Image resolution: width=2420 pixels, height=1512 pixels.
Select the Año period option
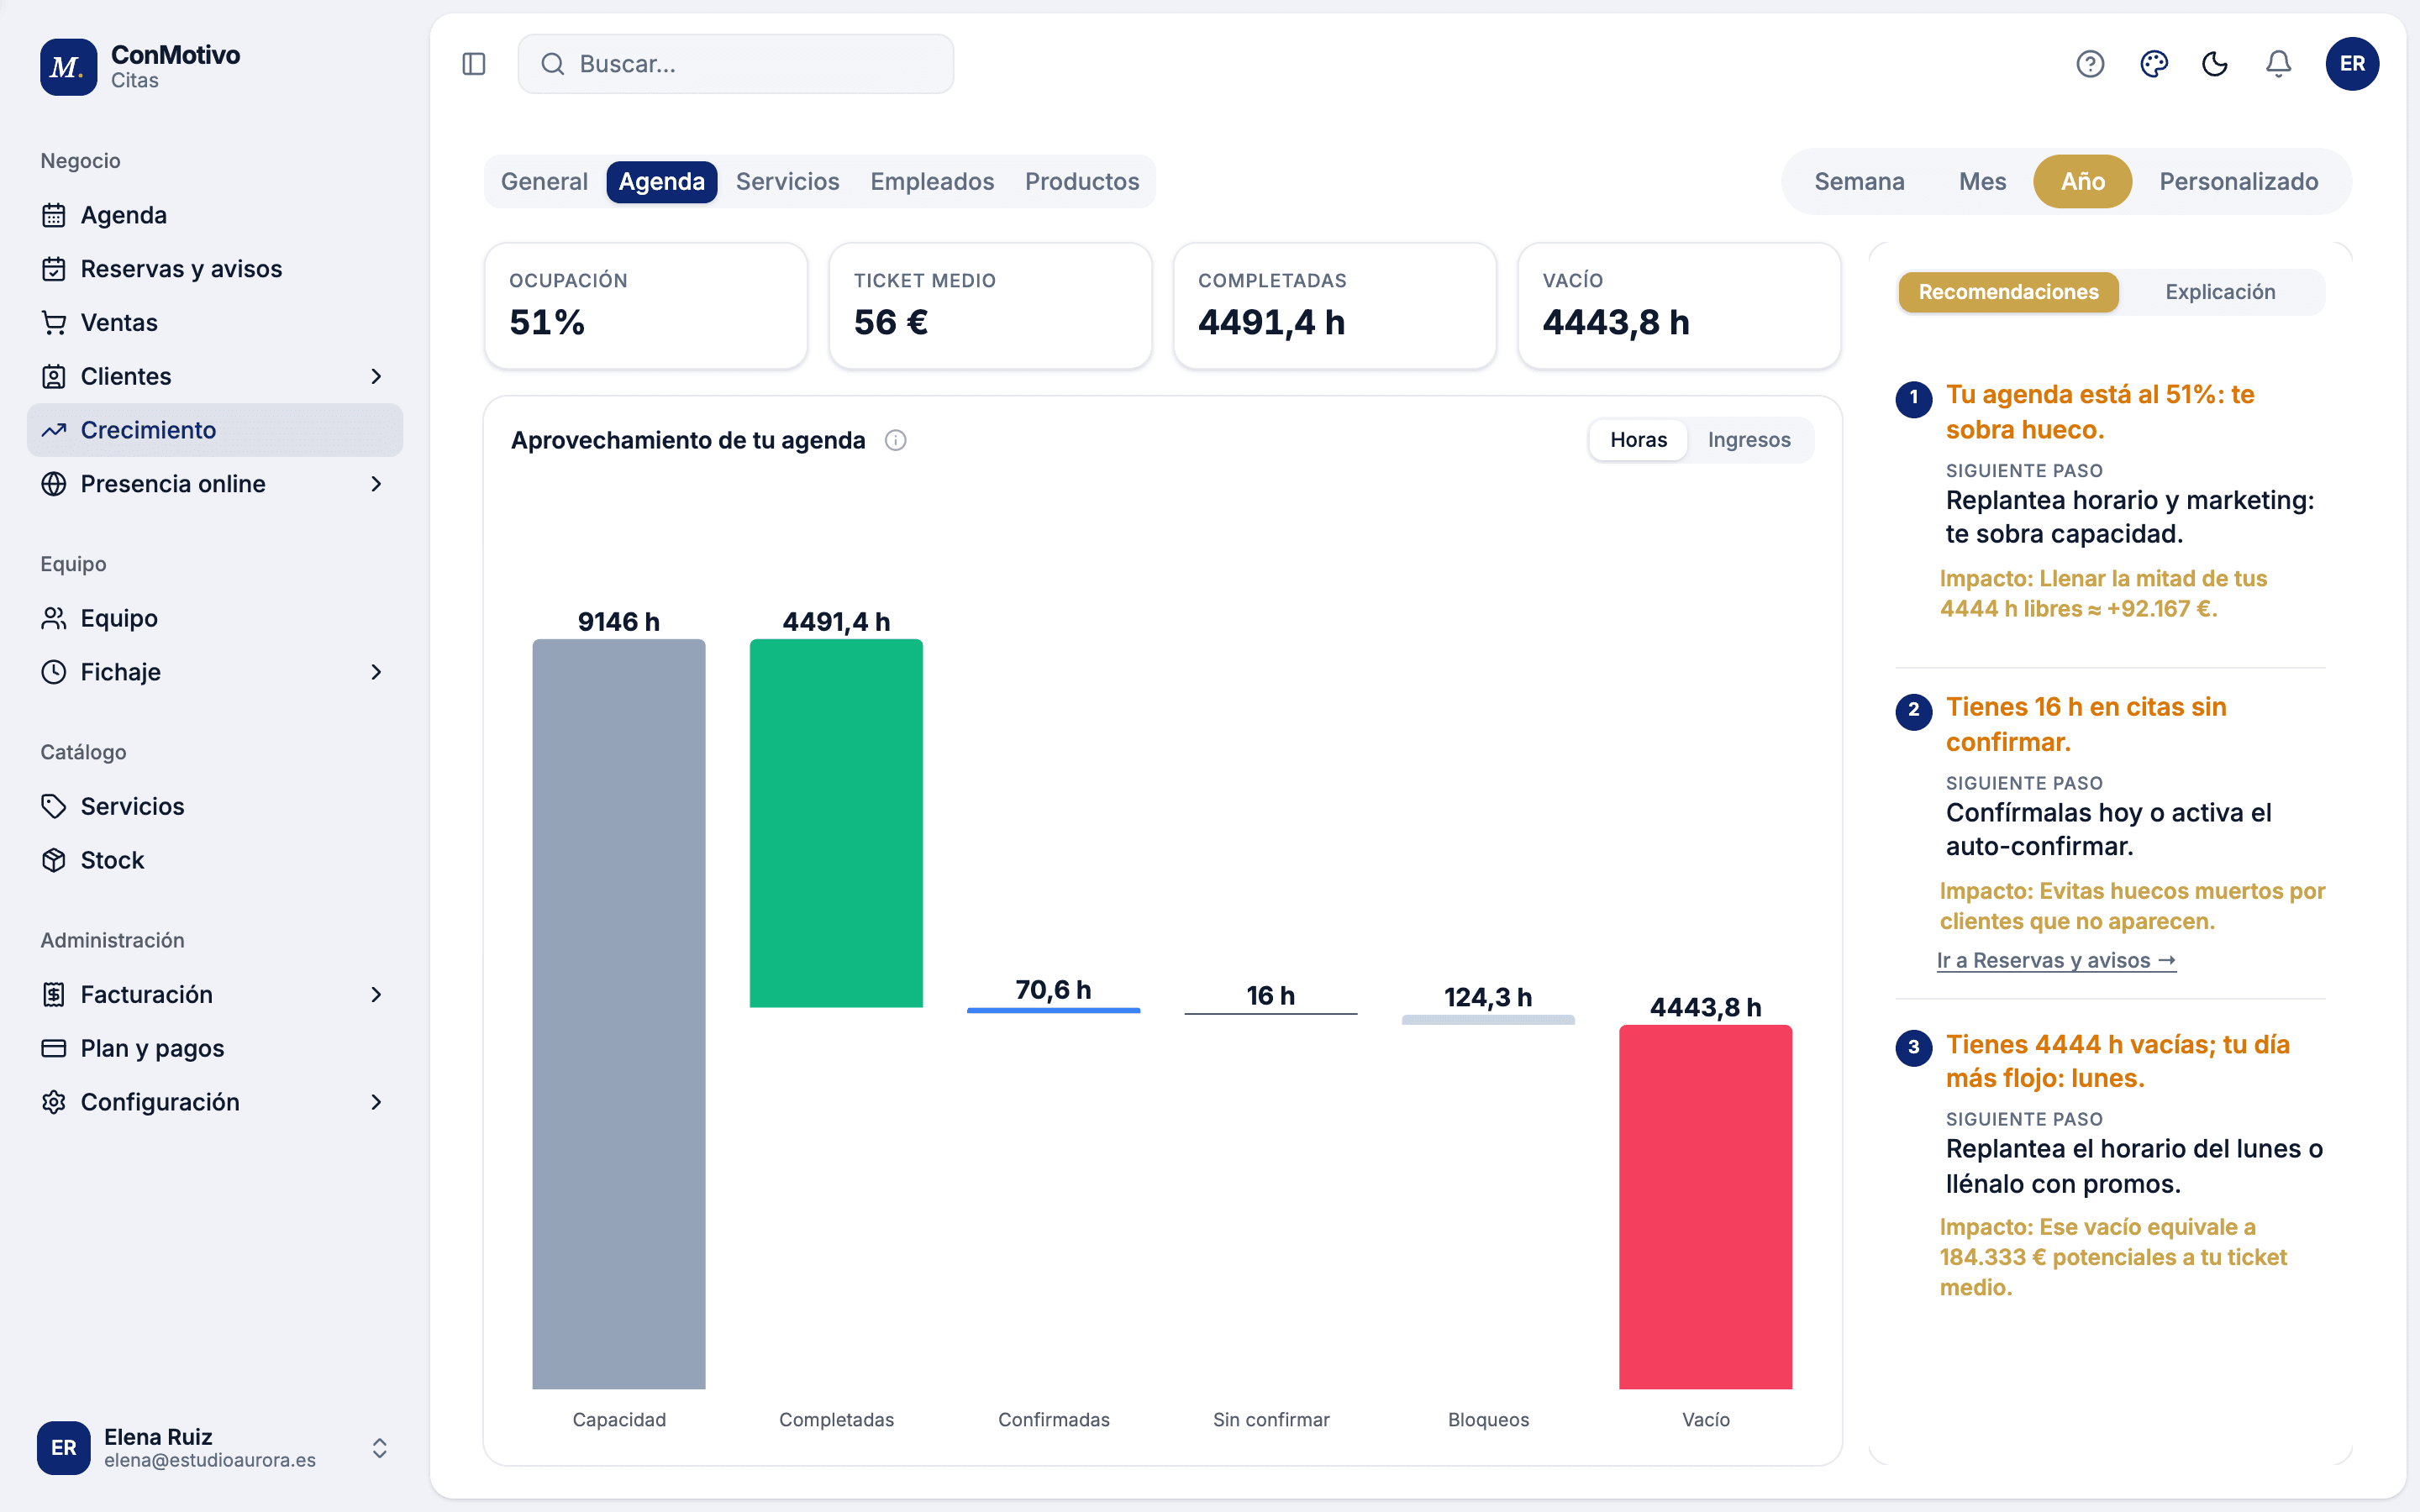(2083, 181)
